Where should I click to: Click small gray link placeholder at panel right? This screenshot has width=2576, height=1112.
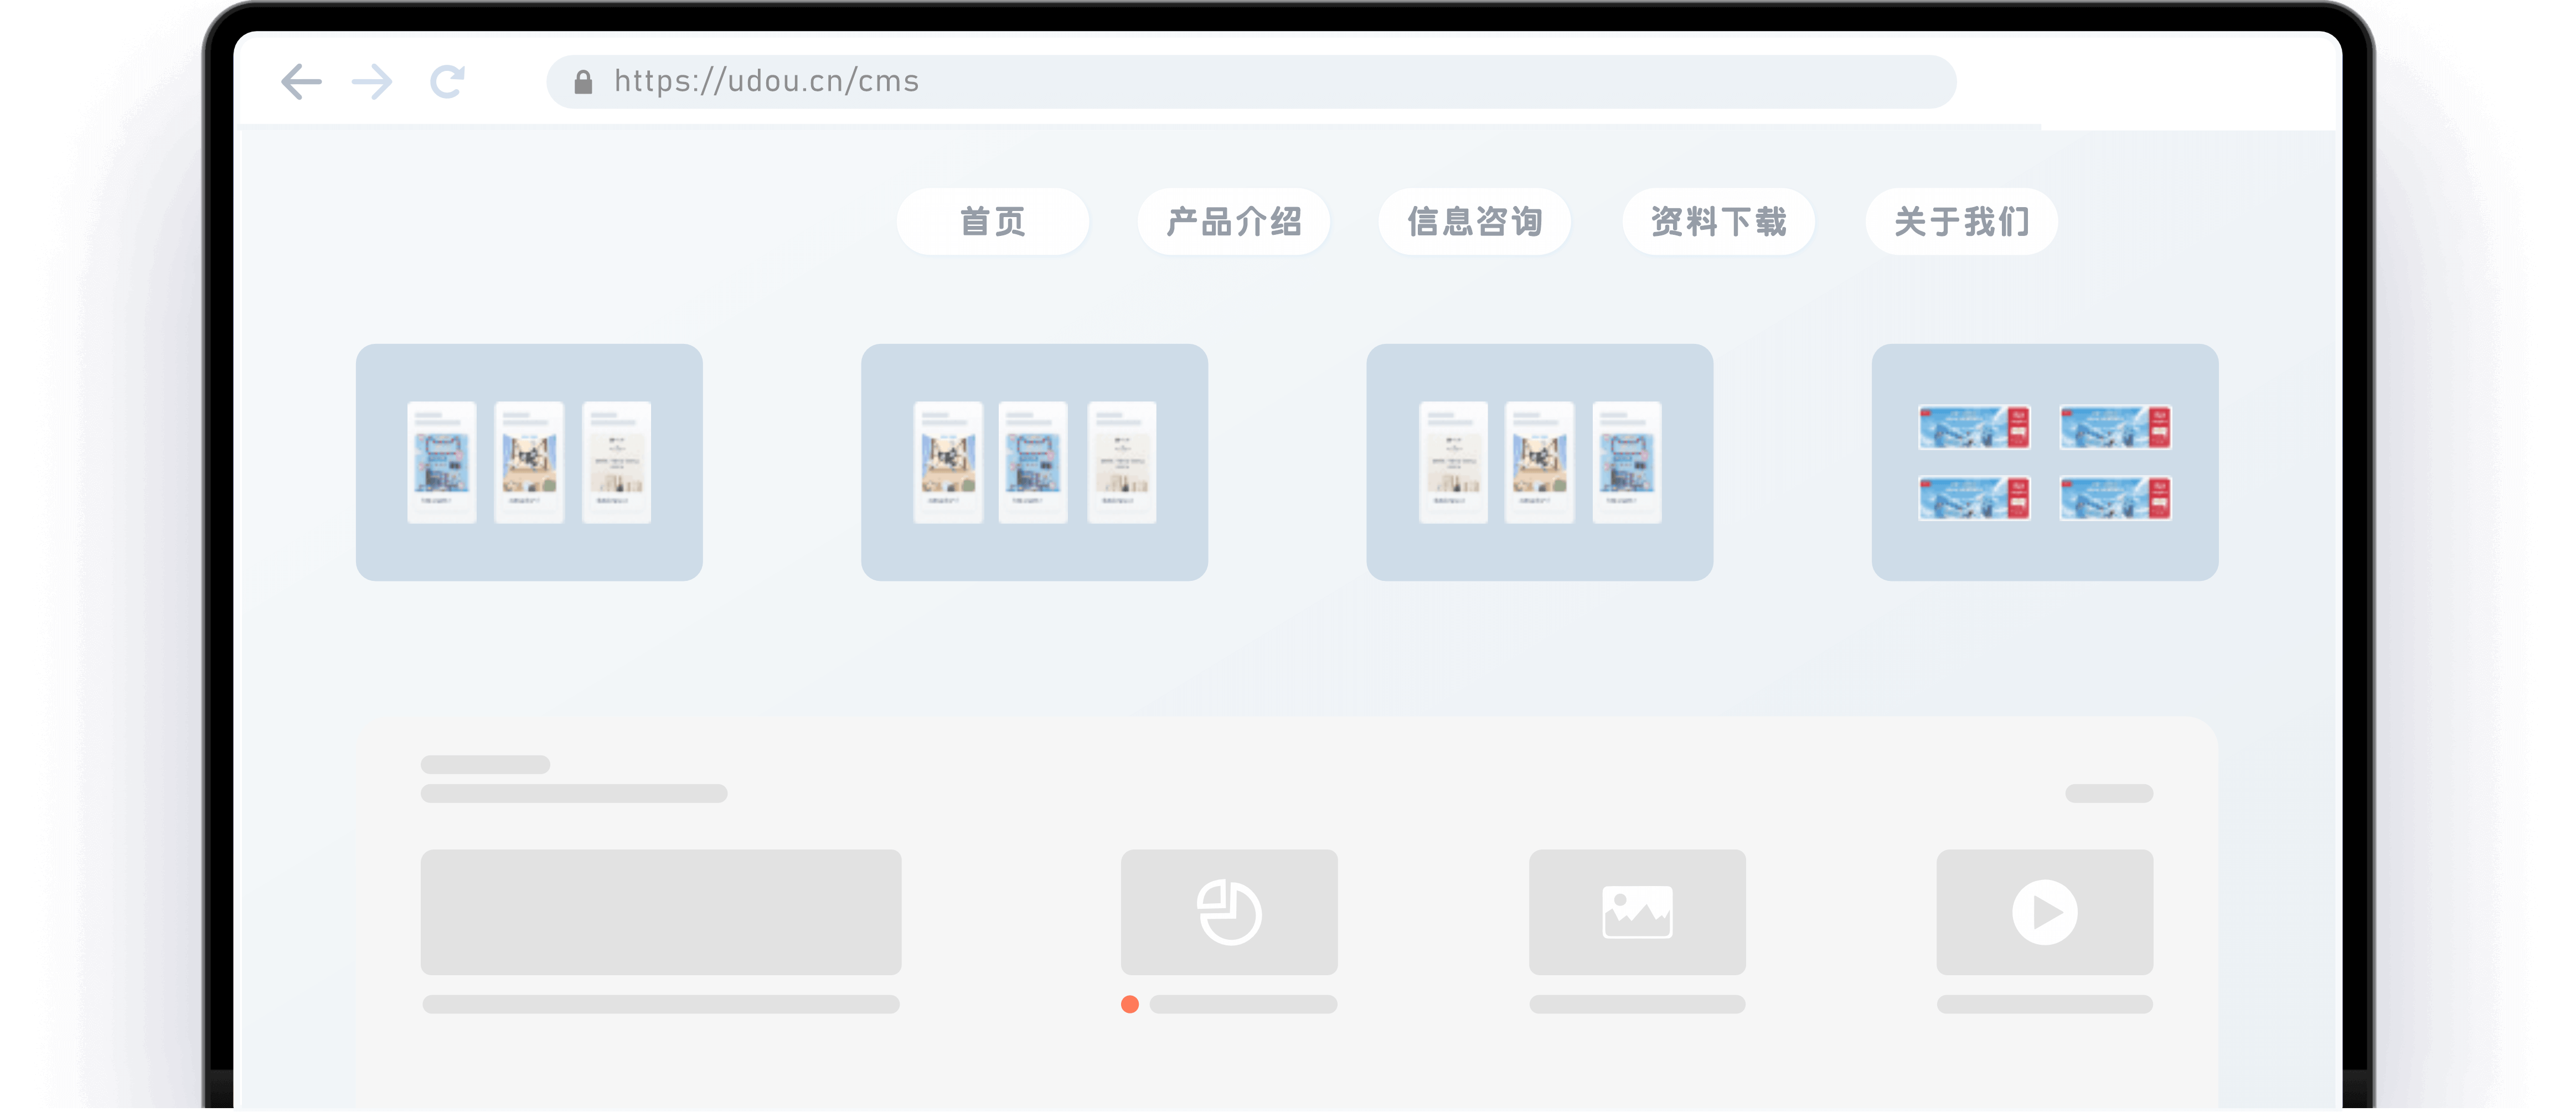point(2109,793)
